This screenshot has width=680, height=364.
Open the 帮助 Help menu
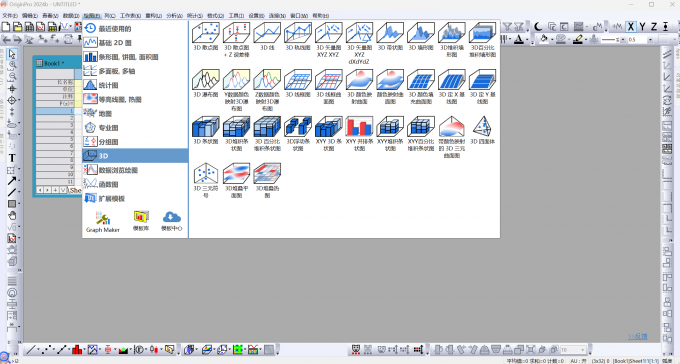click(x=320, y=16)
